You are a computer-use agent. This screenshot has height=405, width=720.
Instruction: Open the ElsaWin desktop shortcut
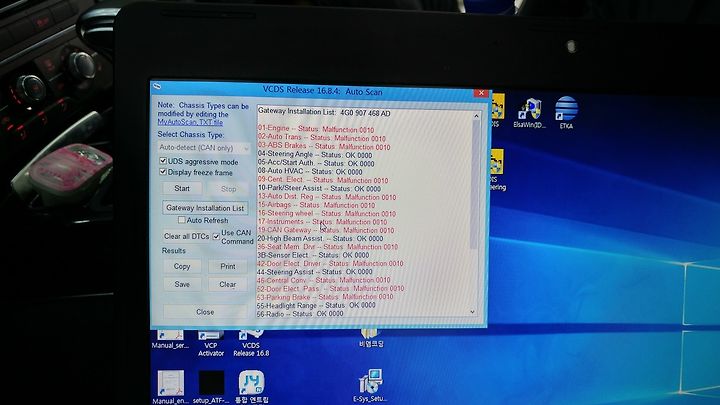[x=530, y=113]
